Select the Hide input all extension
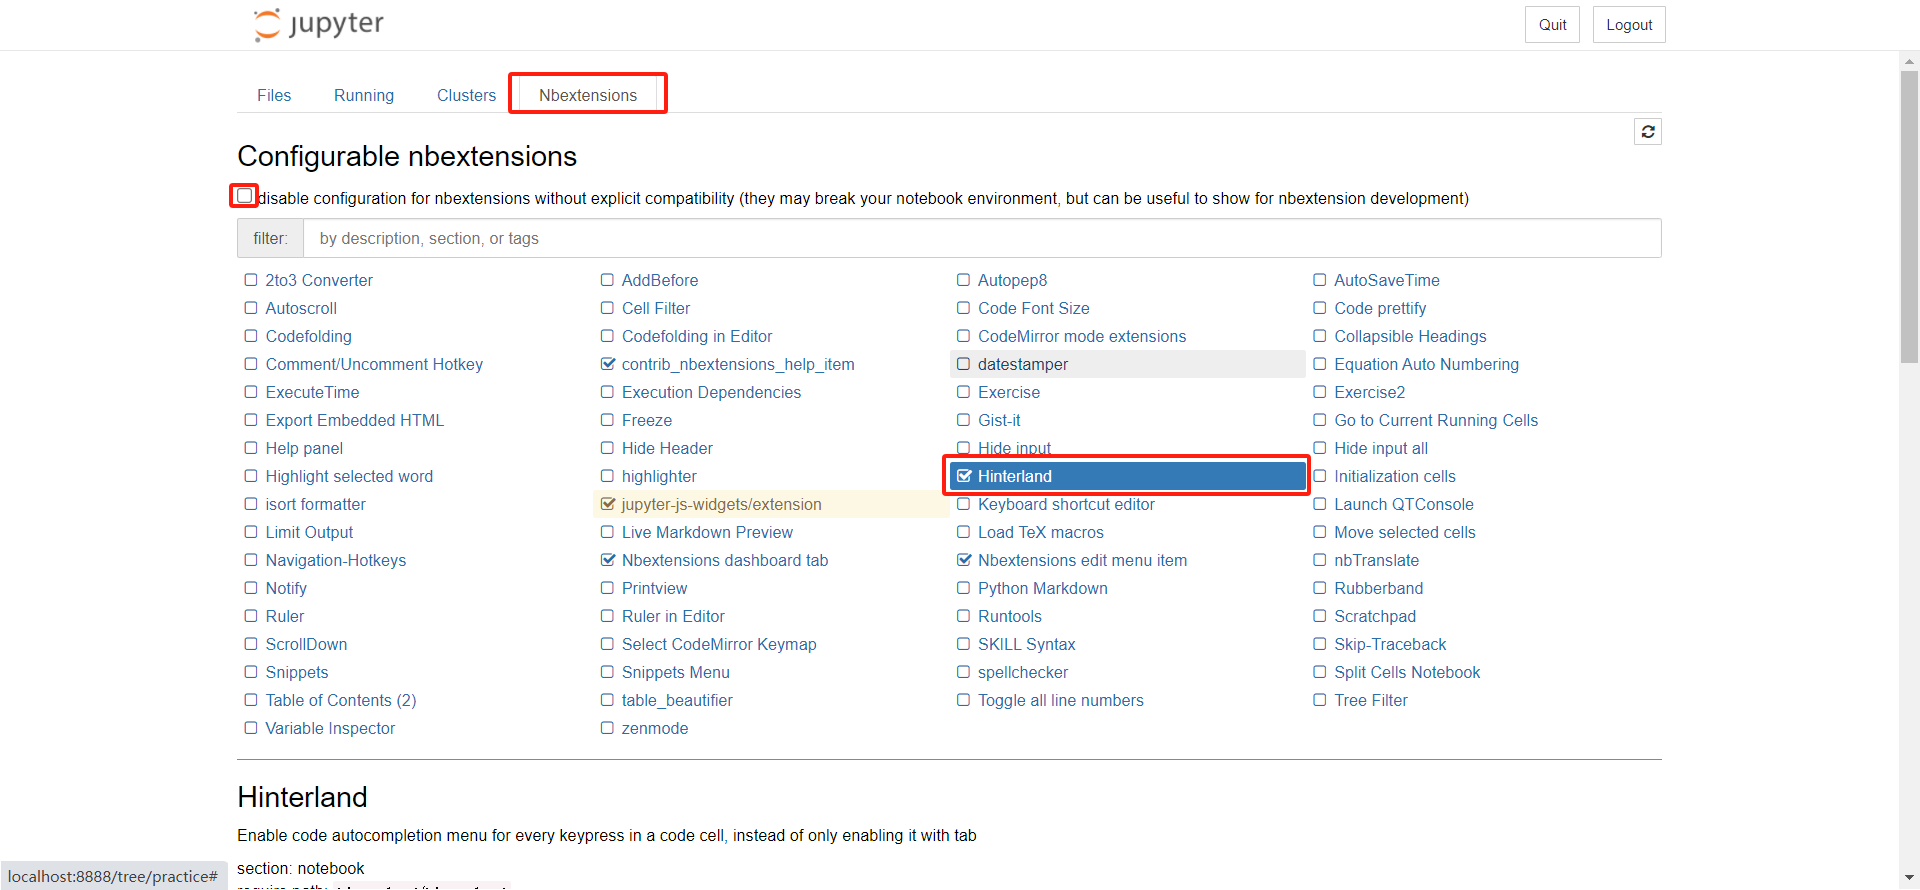The image size is (1920, 890). pos(1381,448)
